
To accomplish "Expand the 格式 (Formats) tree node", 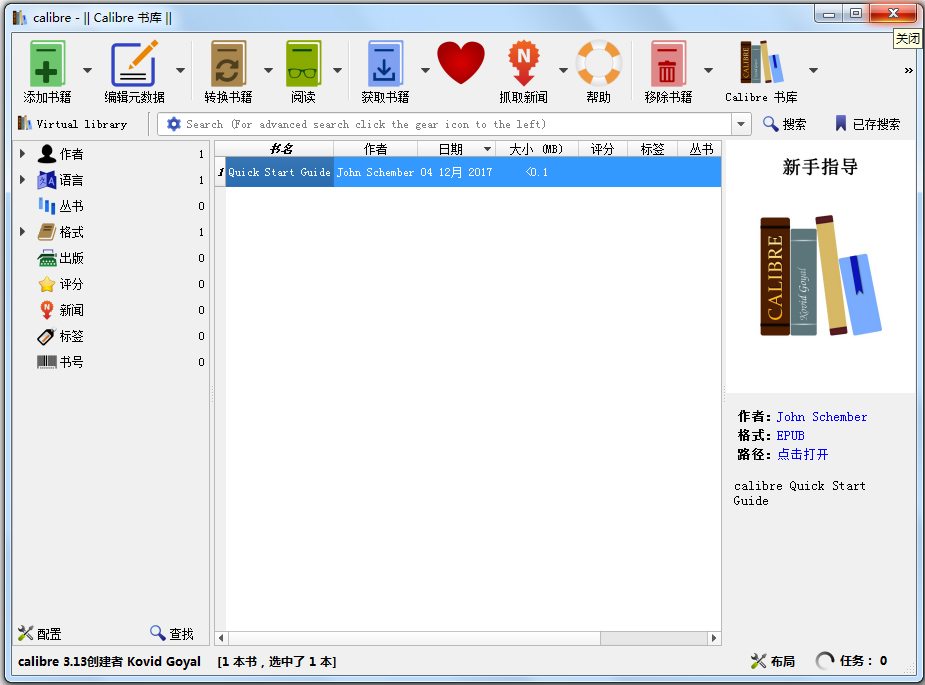I will pos(22,232).
